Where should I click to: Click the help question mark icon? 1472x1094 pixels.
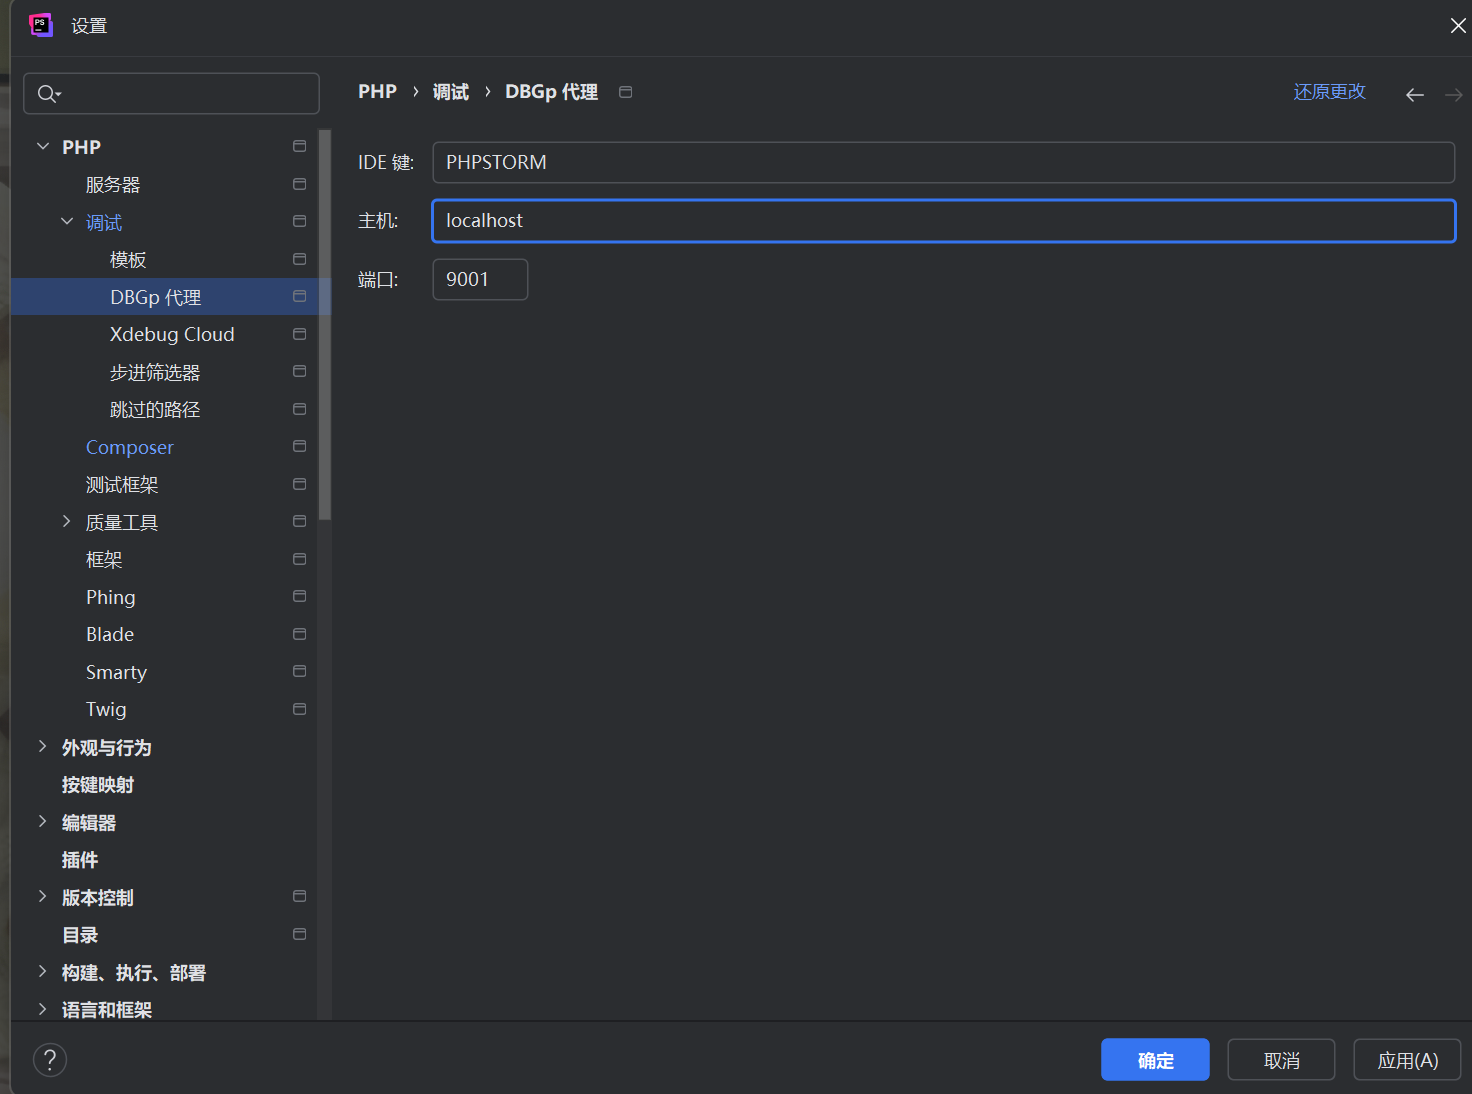50,1060
